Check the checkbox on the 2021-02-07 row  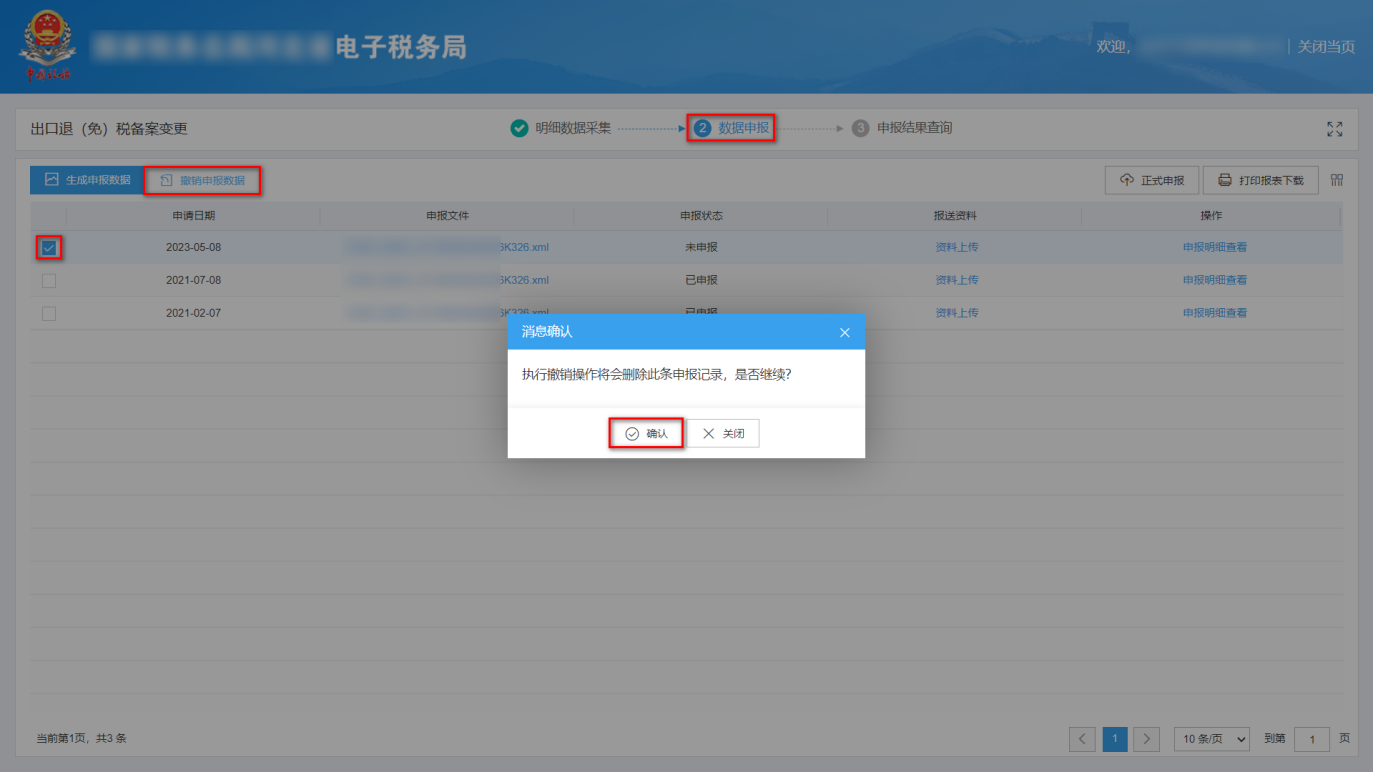coord(48,312)
